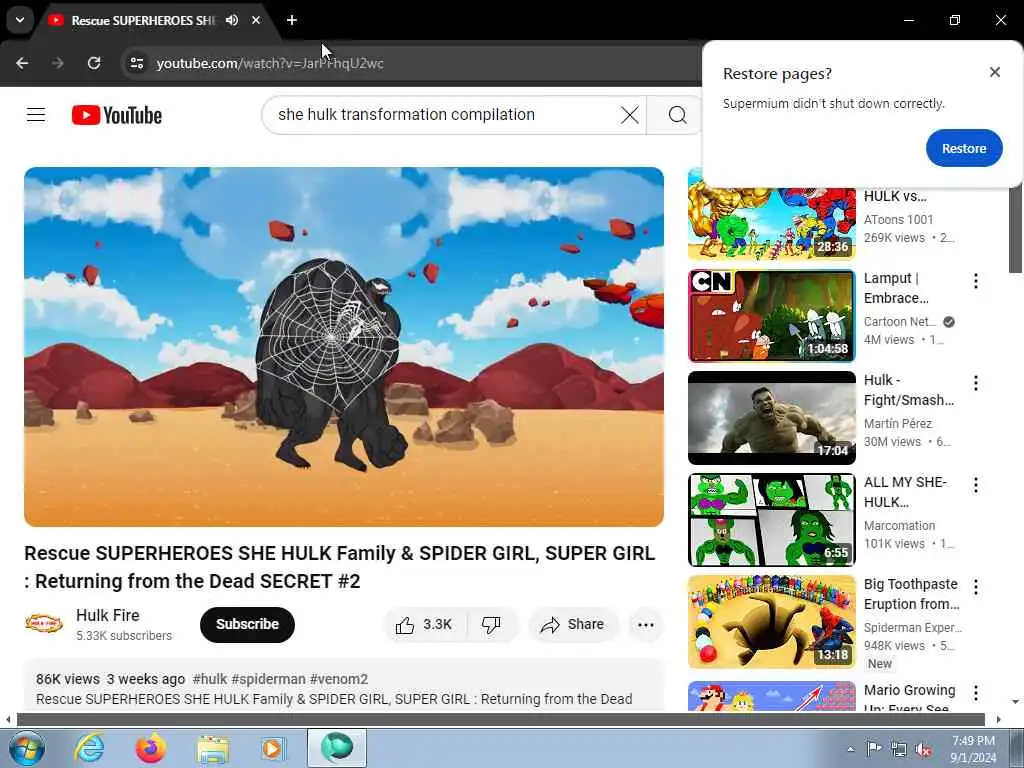
Task: Dislike the video with thumbs down
Action: (491, 625)
